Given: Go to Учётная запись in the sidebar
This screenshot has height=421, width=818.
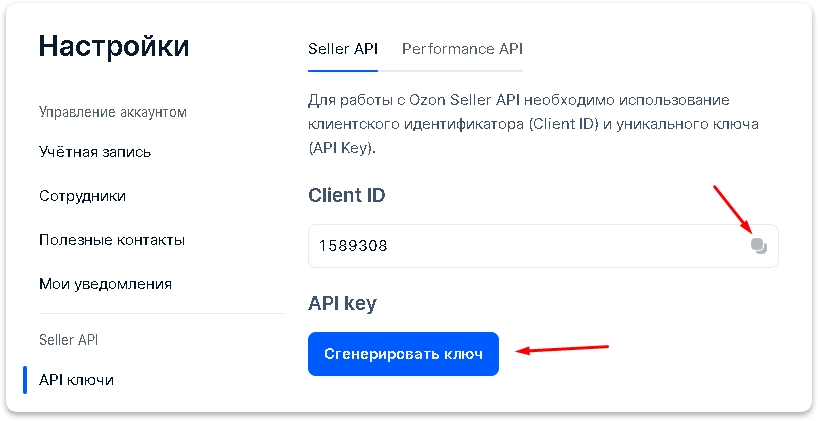Looking at the screenshot, I should pyautogui.click(x=95, y=152).
